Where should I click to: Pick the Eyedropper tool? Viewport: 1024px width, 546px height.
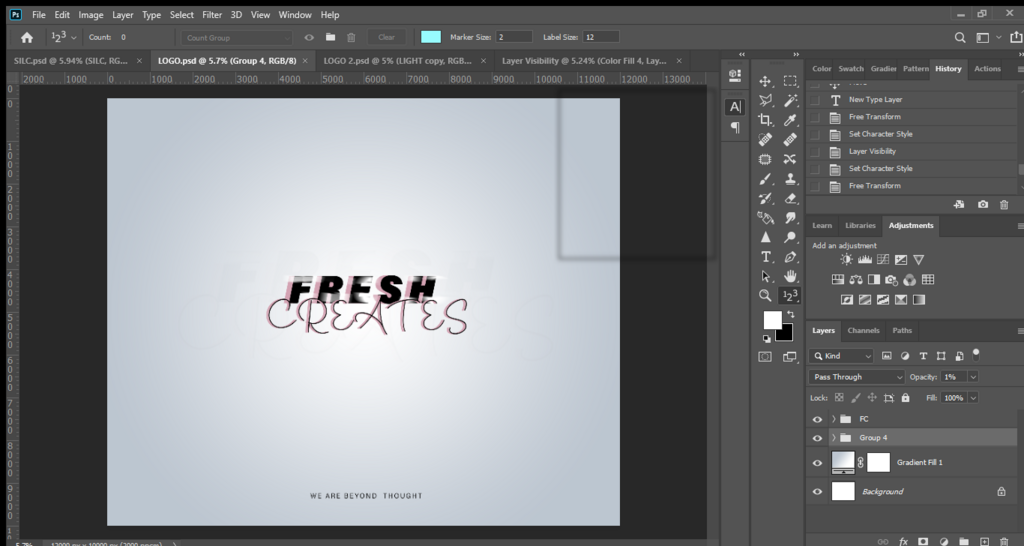[x=790, y=120]
